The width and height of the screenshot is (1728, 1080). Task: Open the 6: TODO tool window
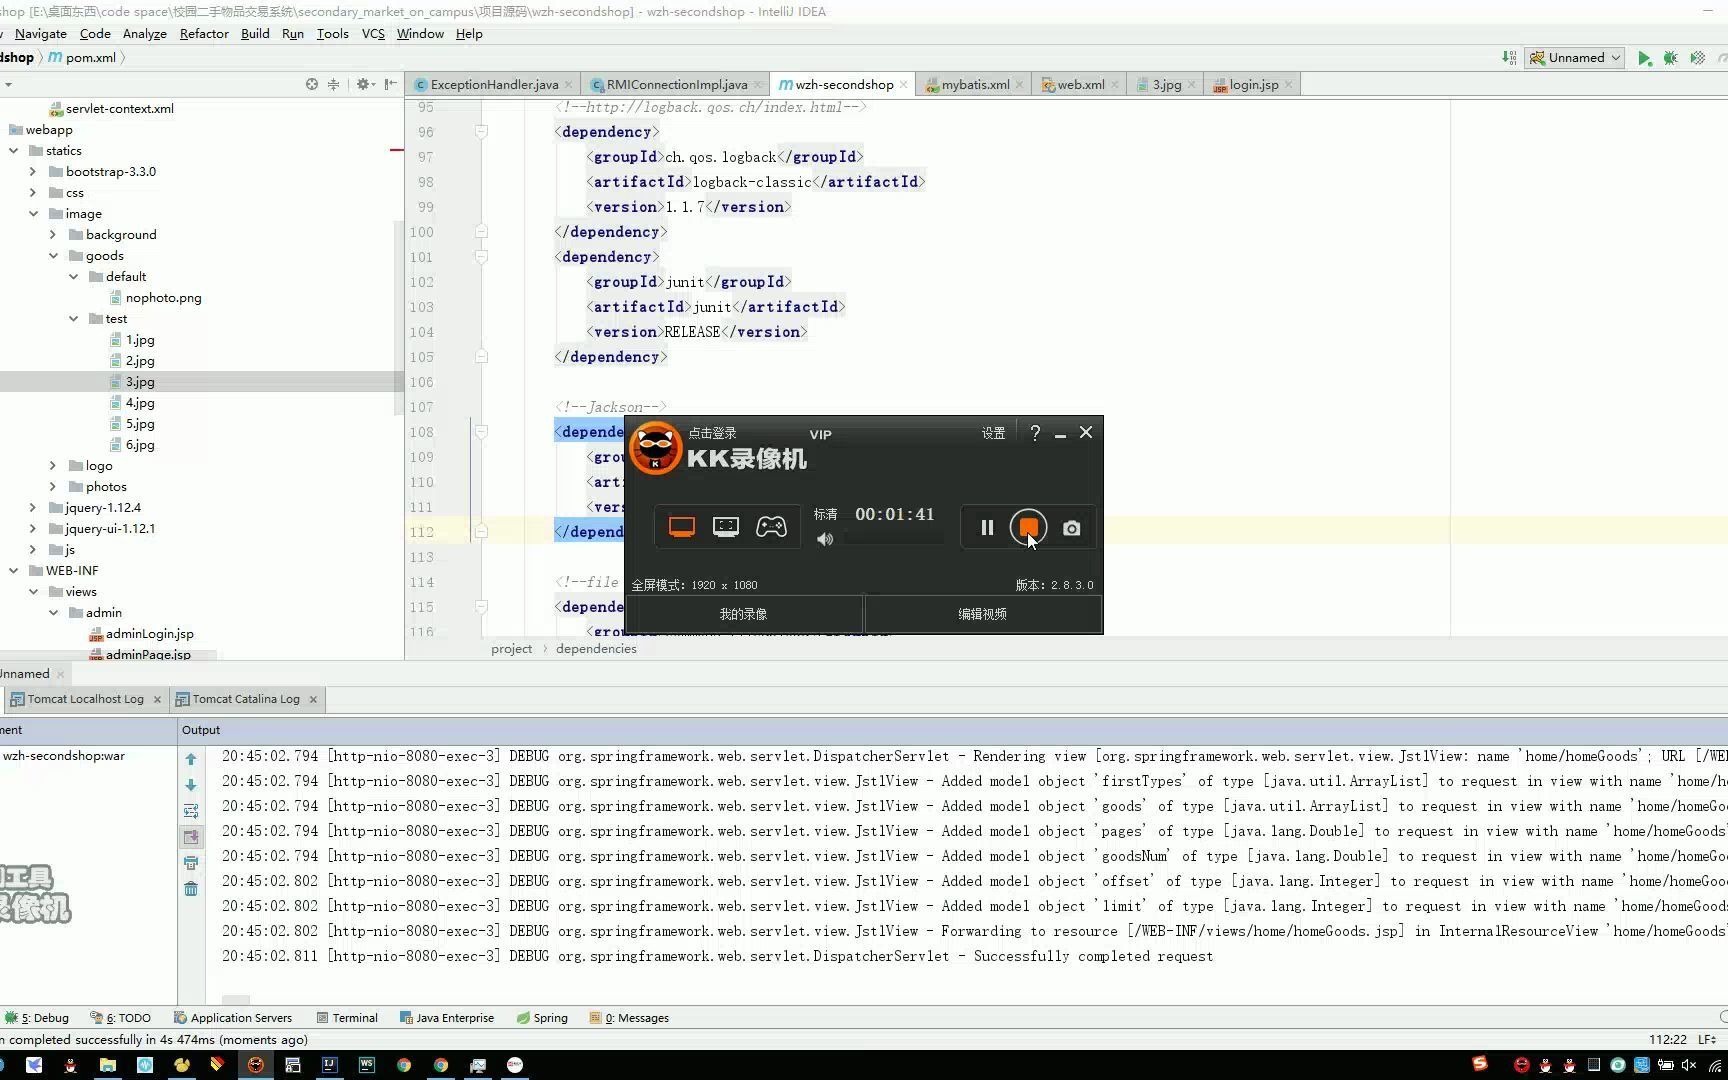pos(121,1018)
